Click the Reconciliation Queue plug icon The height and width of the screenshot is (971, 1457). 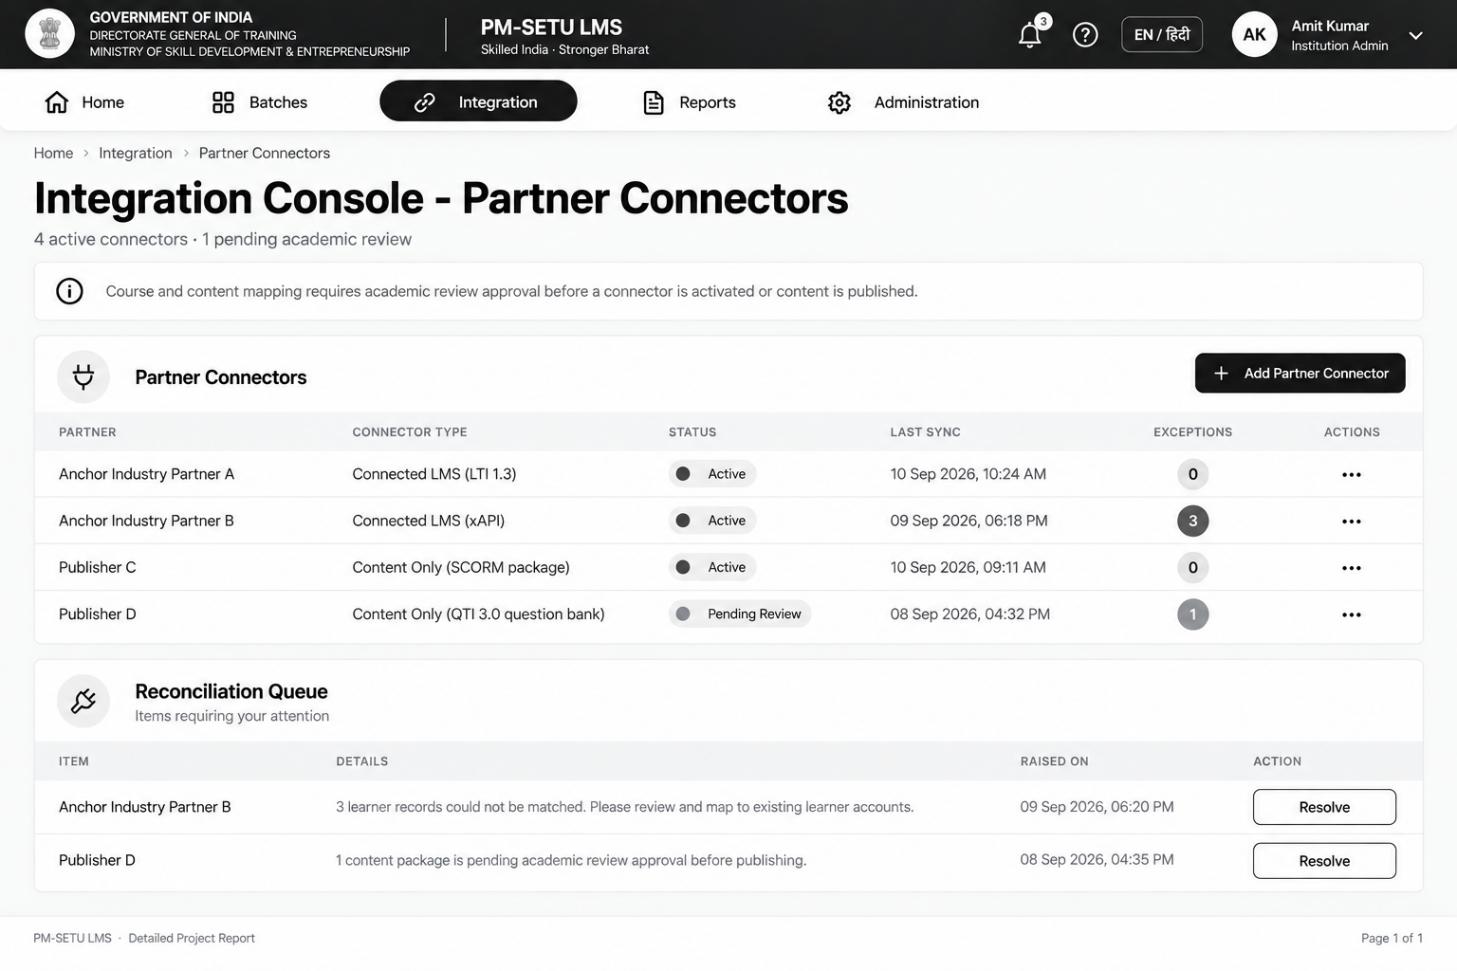pos(83,701)
